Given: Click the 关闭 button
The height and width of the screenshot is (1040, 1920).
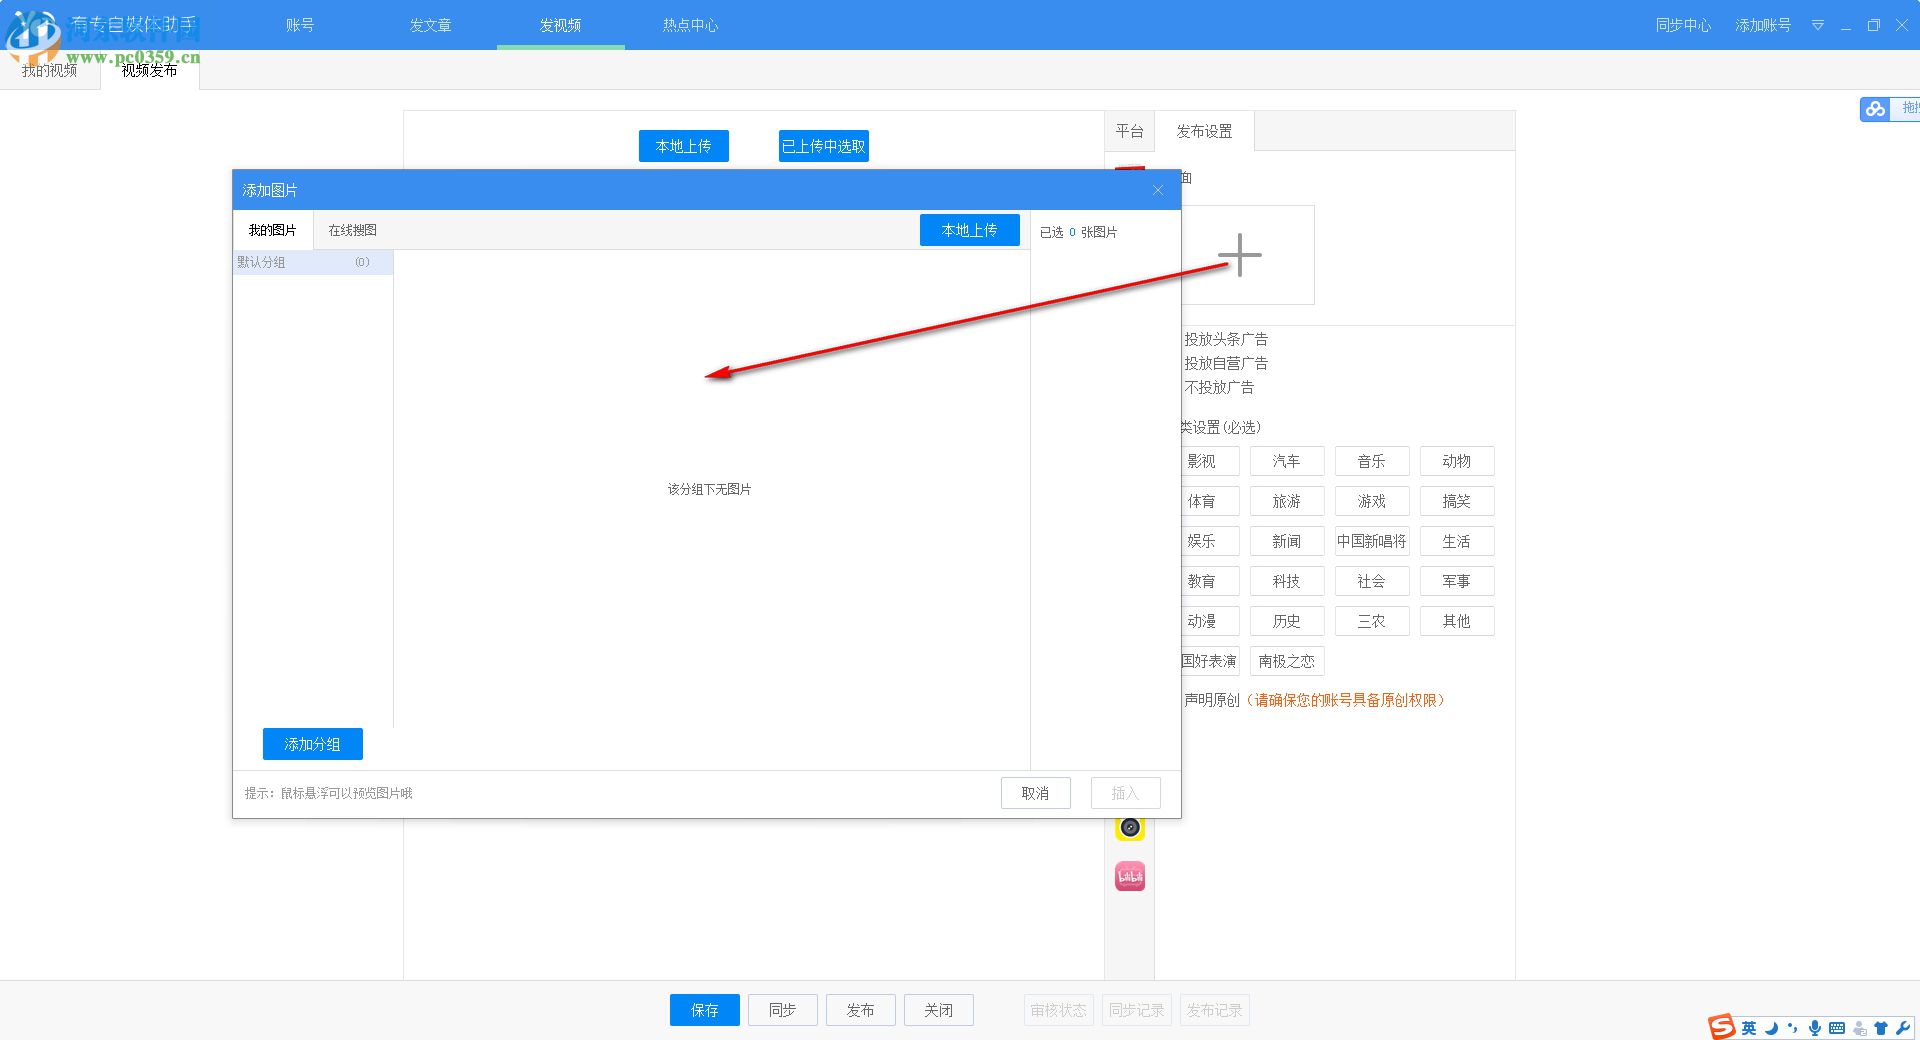Looking at the screenshot, I should point(939,1010).
